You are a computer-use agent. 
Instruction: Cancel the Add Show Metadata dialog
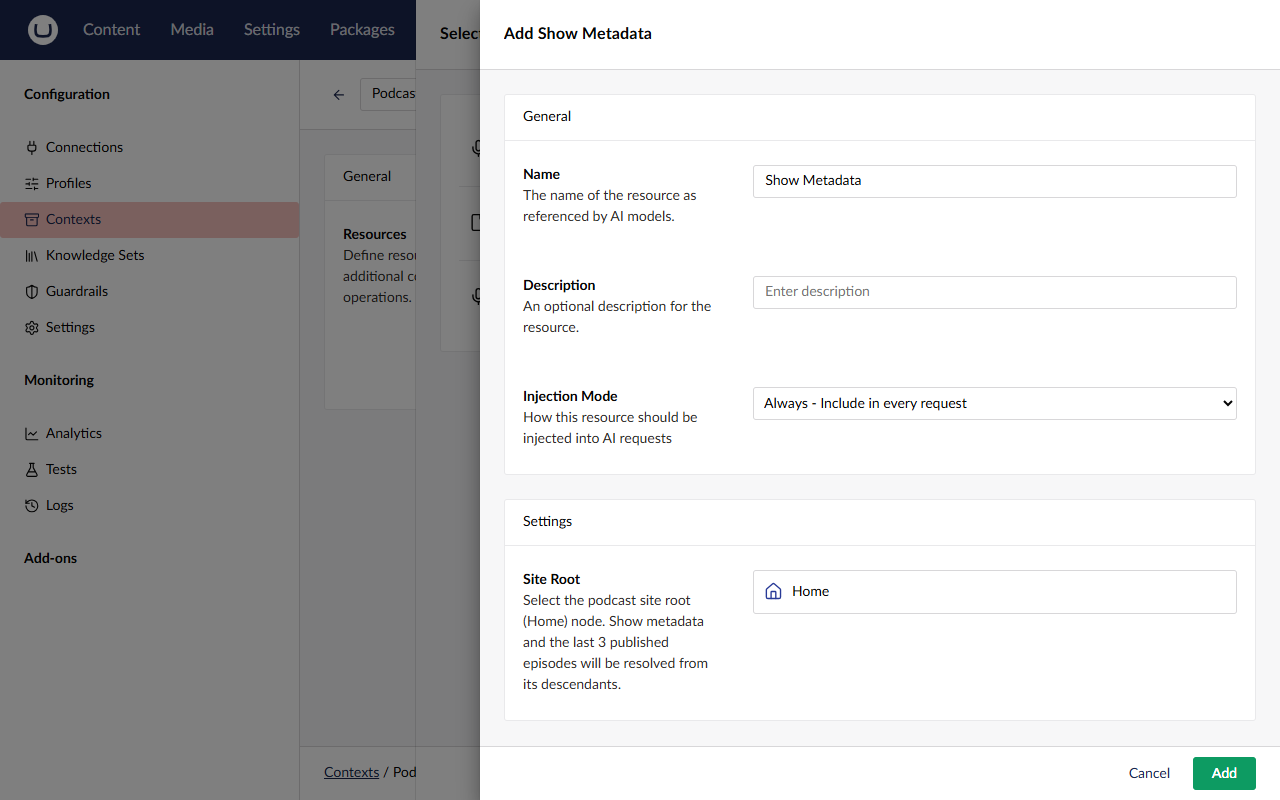[x=1149, y=773]
